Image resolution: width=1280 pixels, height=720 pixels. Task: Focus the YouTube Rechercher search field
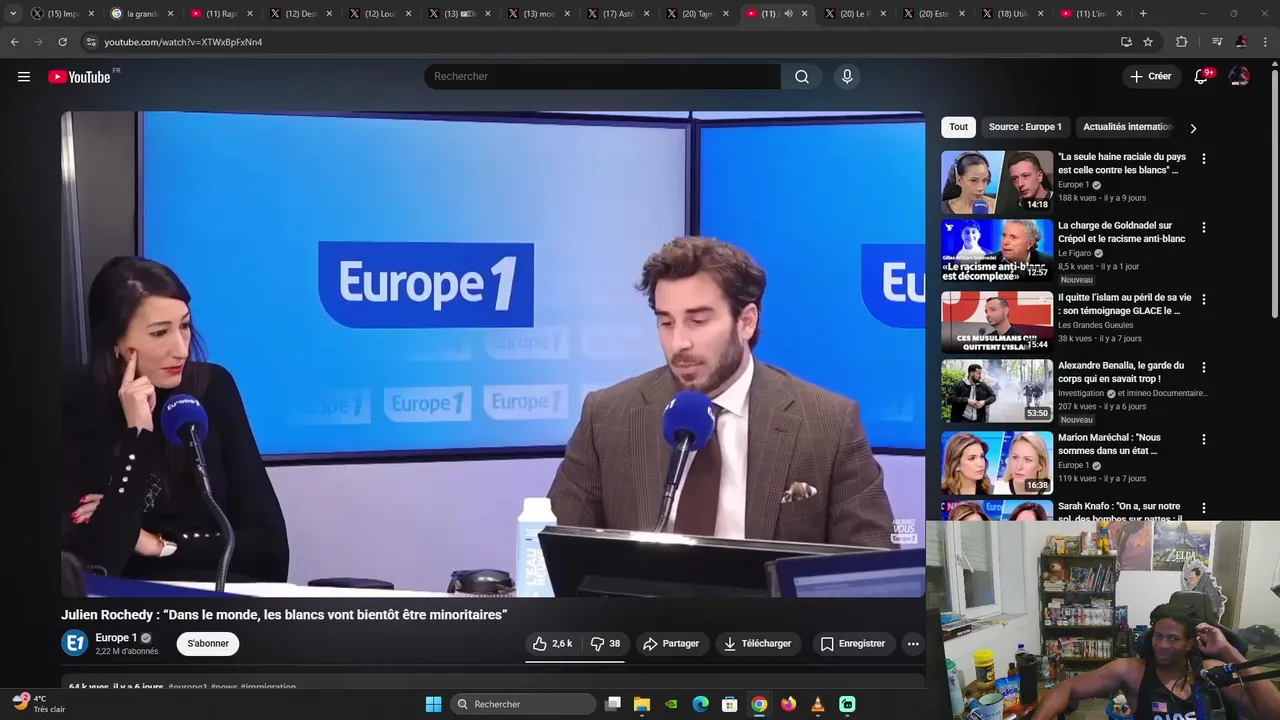coord(602,77)
